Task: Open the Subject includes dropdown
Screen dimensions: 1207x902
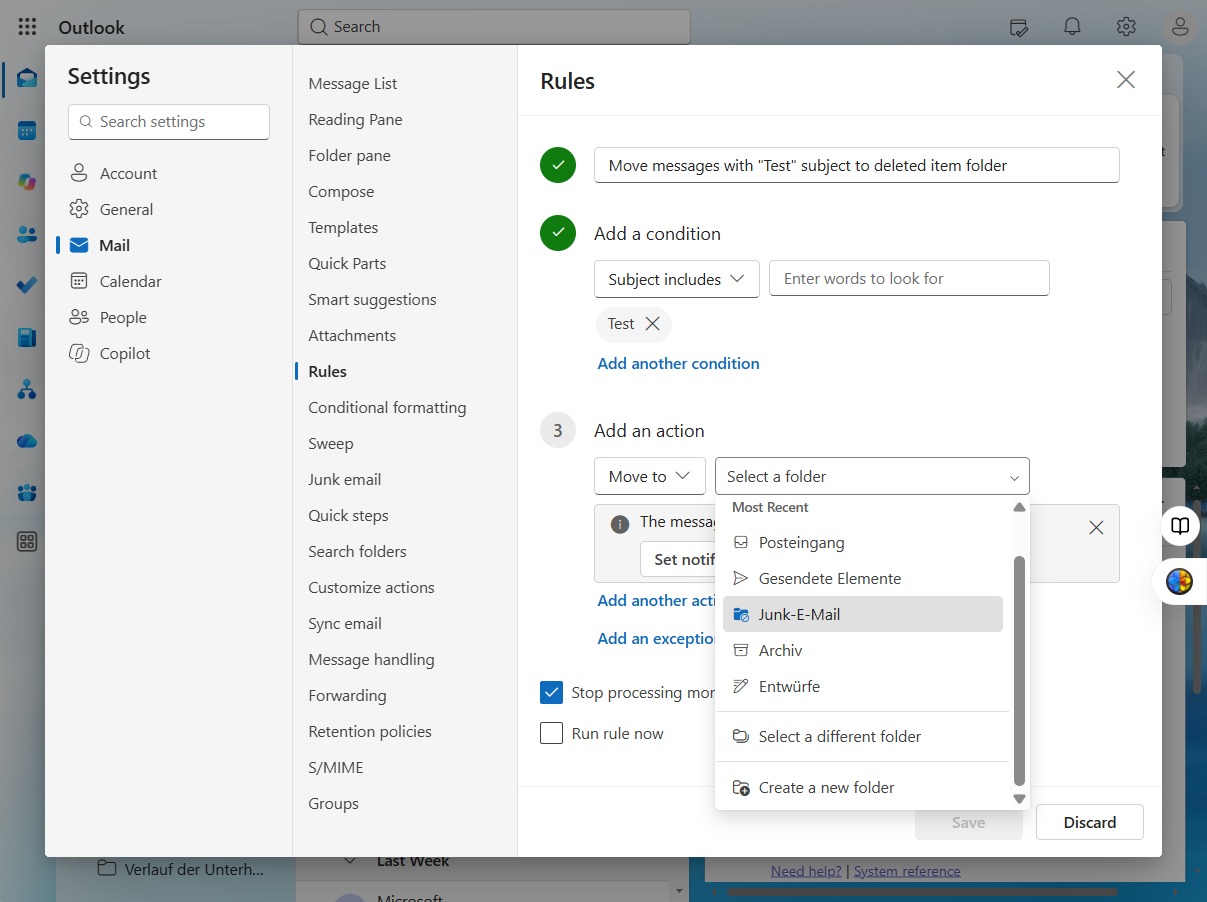Action: 677,279
